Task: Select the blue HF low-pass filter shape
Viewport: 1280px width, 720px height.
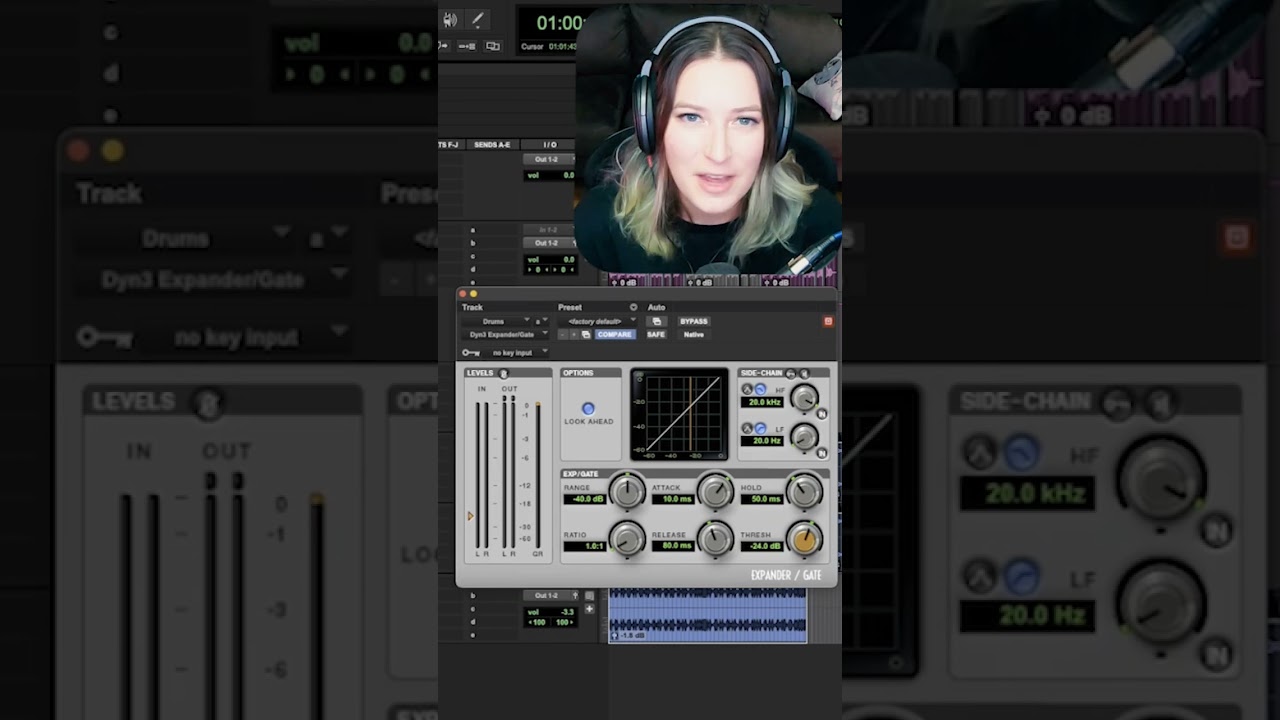Action: click(760, 389)
